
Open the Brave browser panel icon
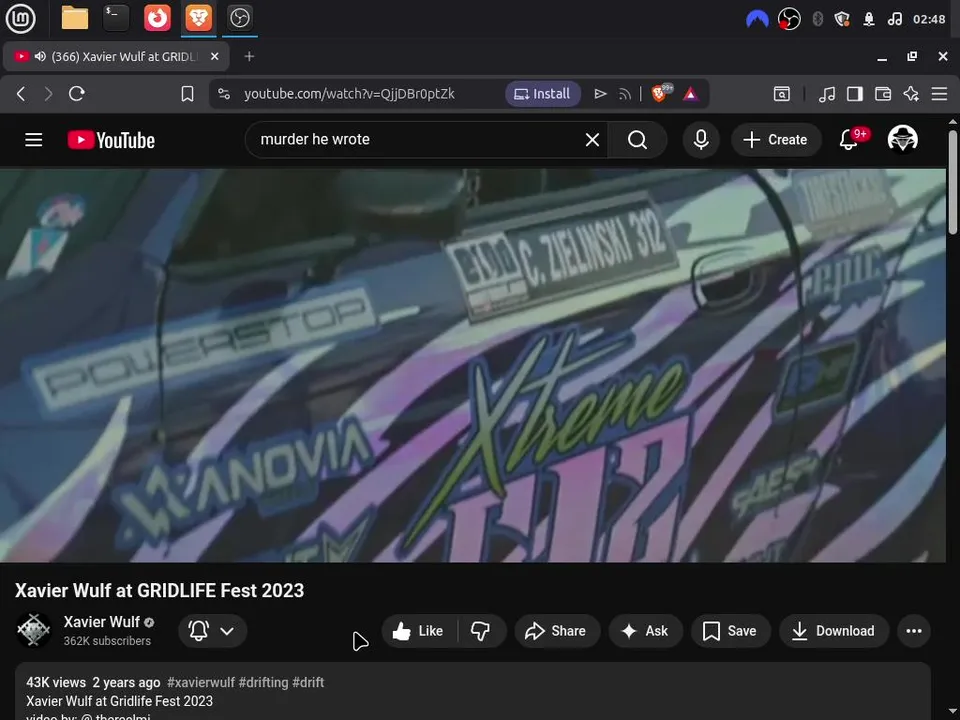(198, 18)
